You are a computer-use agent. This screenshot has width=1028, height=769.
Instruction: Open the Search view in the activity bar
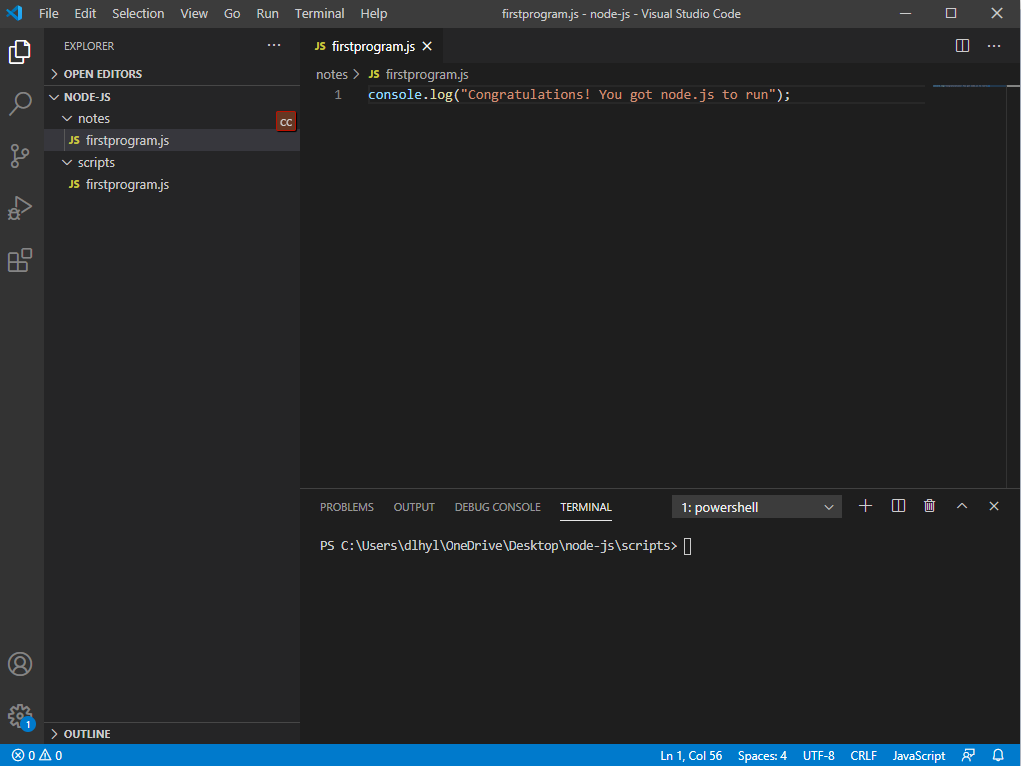point(21,104)
